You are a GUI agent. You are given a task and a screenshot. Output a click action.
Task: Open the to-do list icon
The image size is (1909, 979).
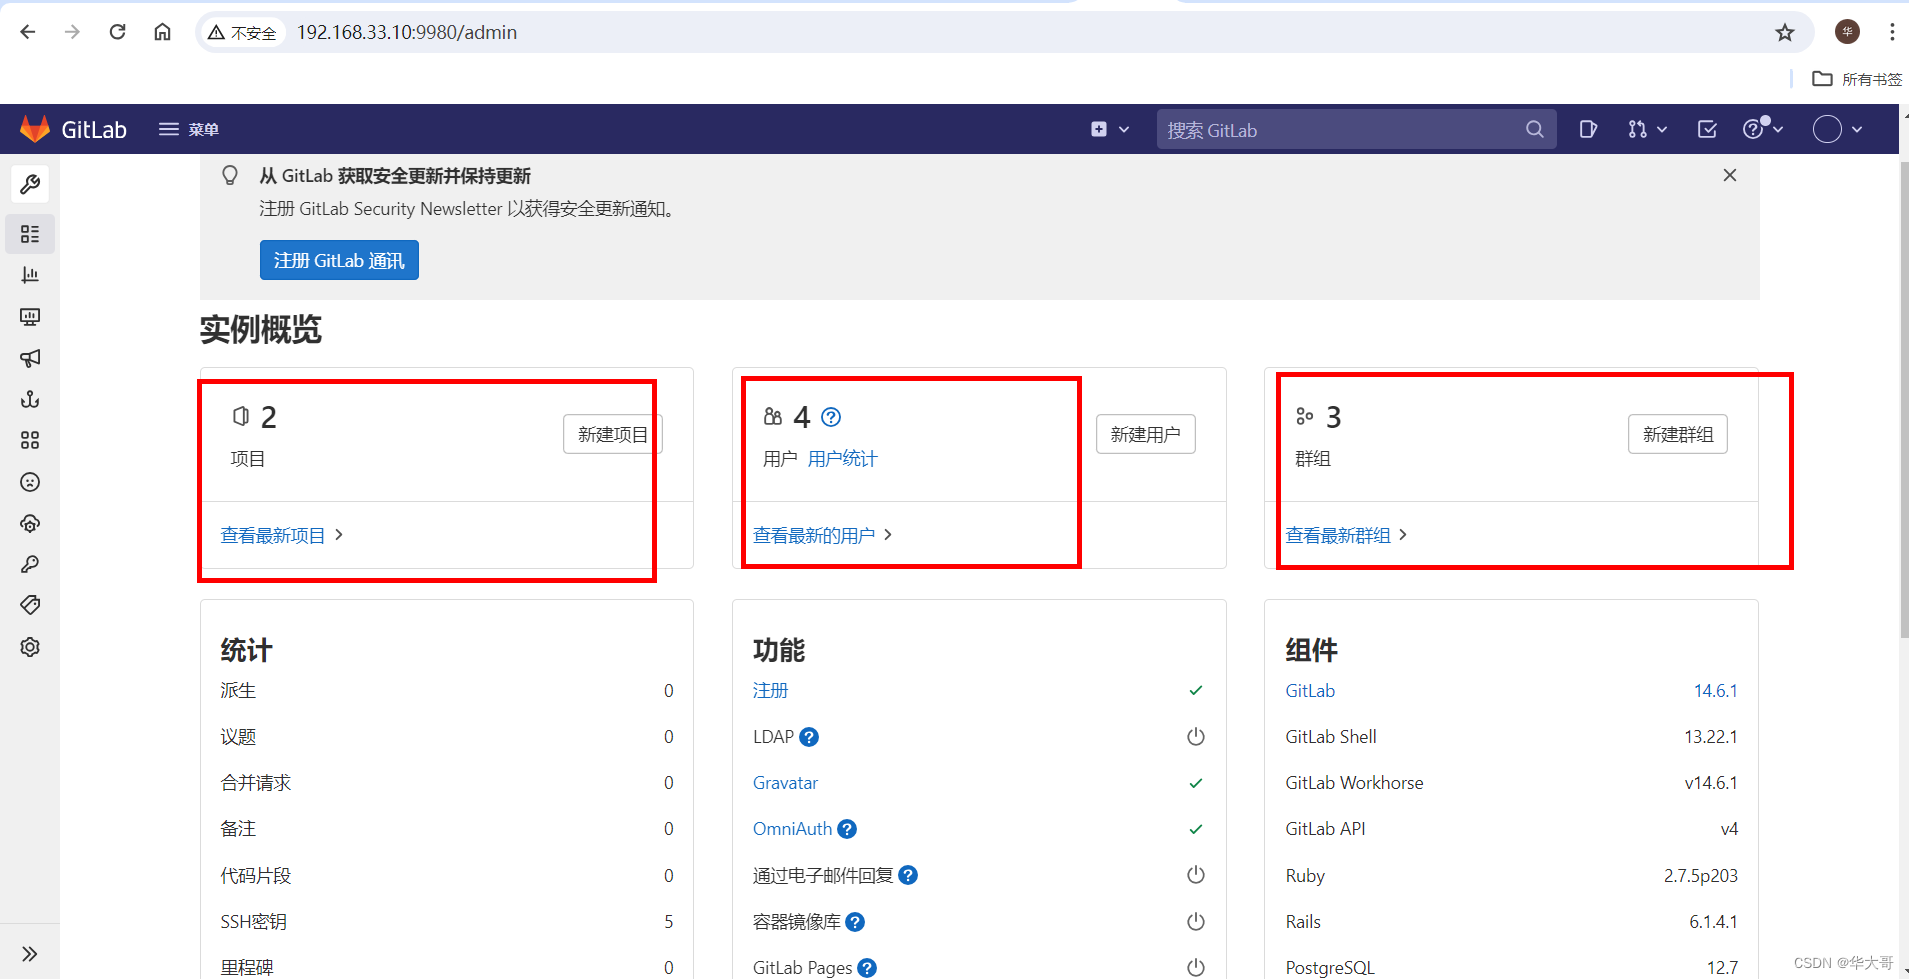coord(1707,129)
